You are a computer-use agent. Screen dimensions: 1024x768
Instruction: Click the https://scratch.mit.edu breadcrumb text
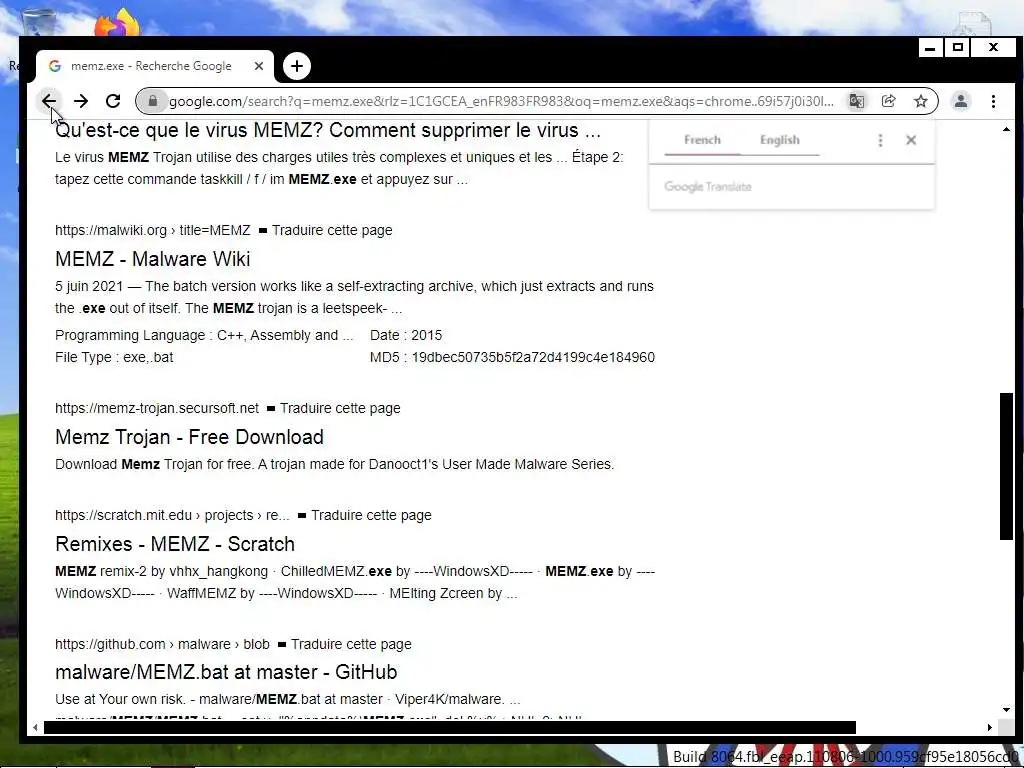[172, 515]
